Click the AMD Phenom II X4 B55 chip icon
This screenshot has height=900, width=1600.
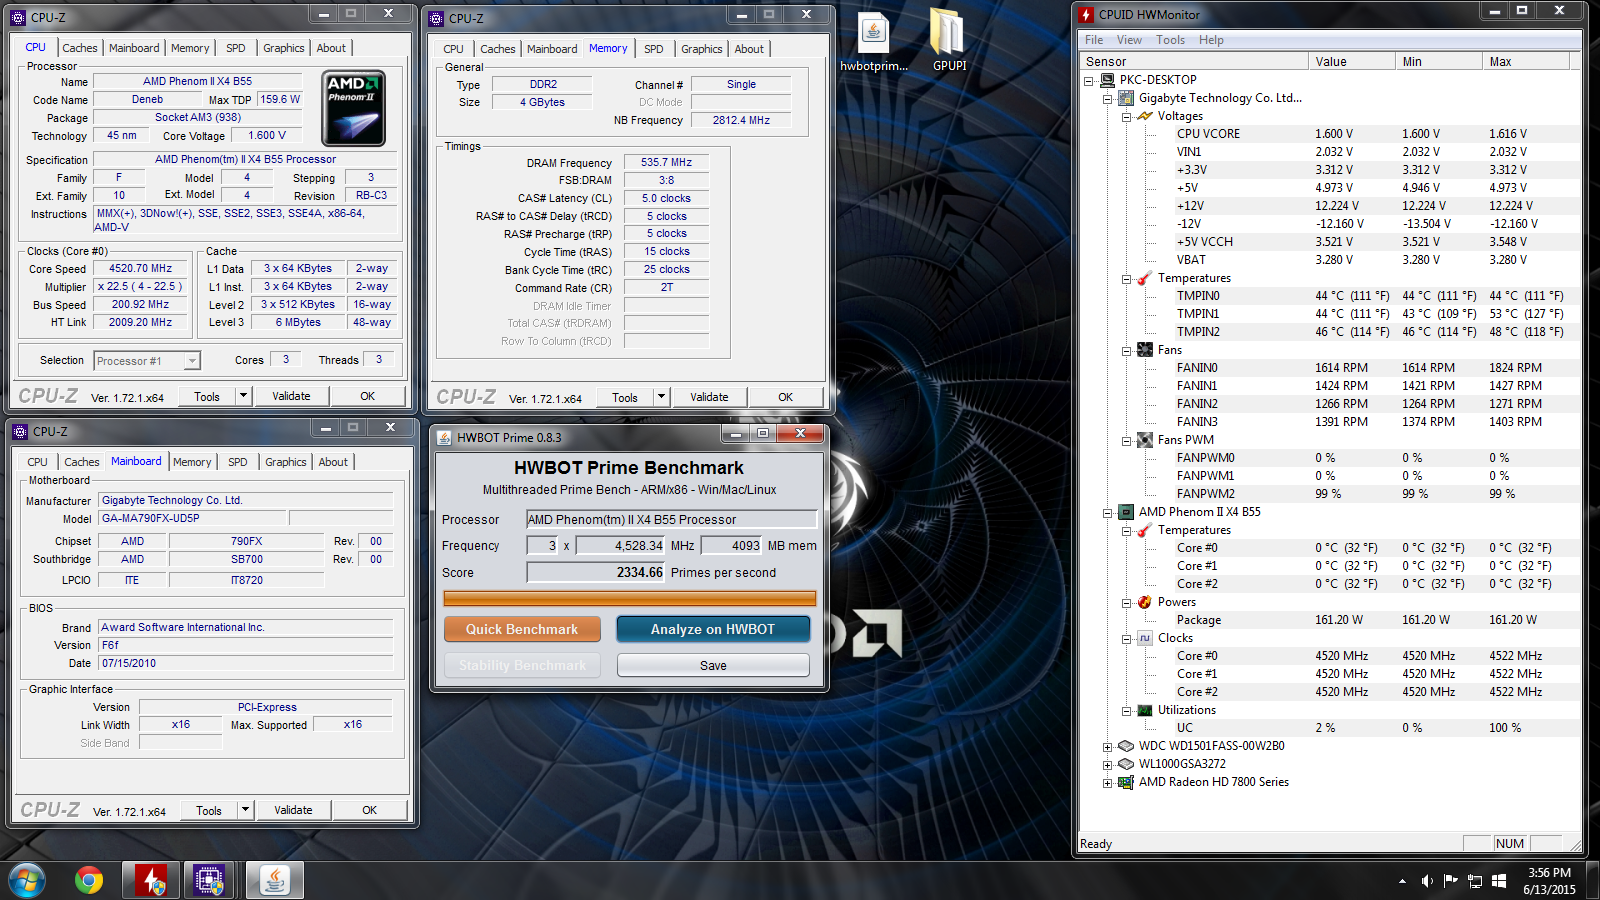point(1126,512)
